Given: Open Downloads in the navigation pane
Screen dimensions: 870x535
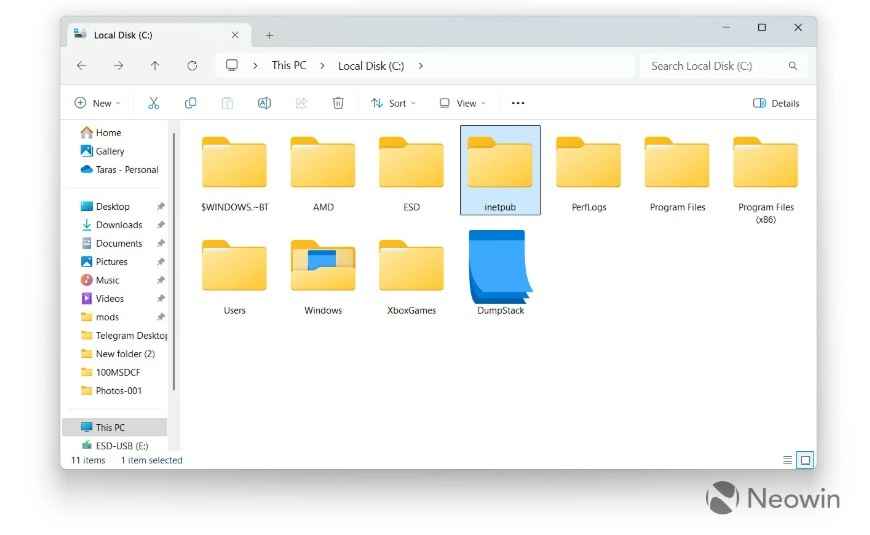Looking at the screenshot, I should [118, 225].
